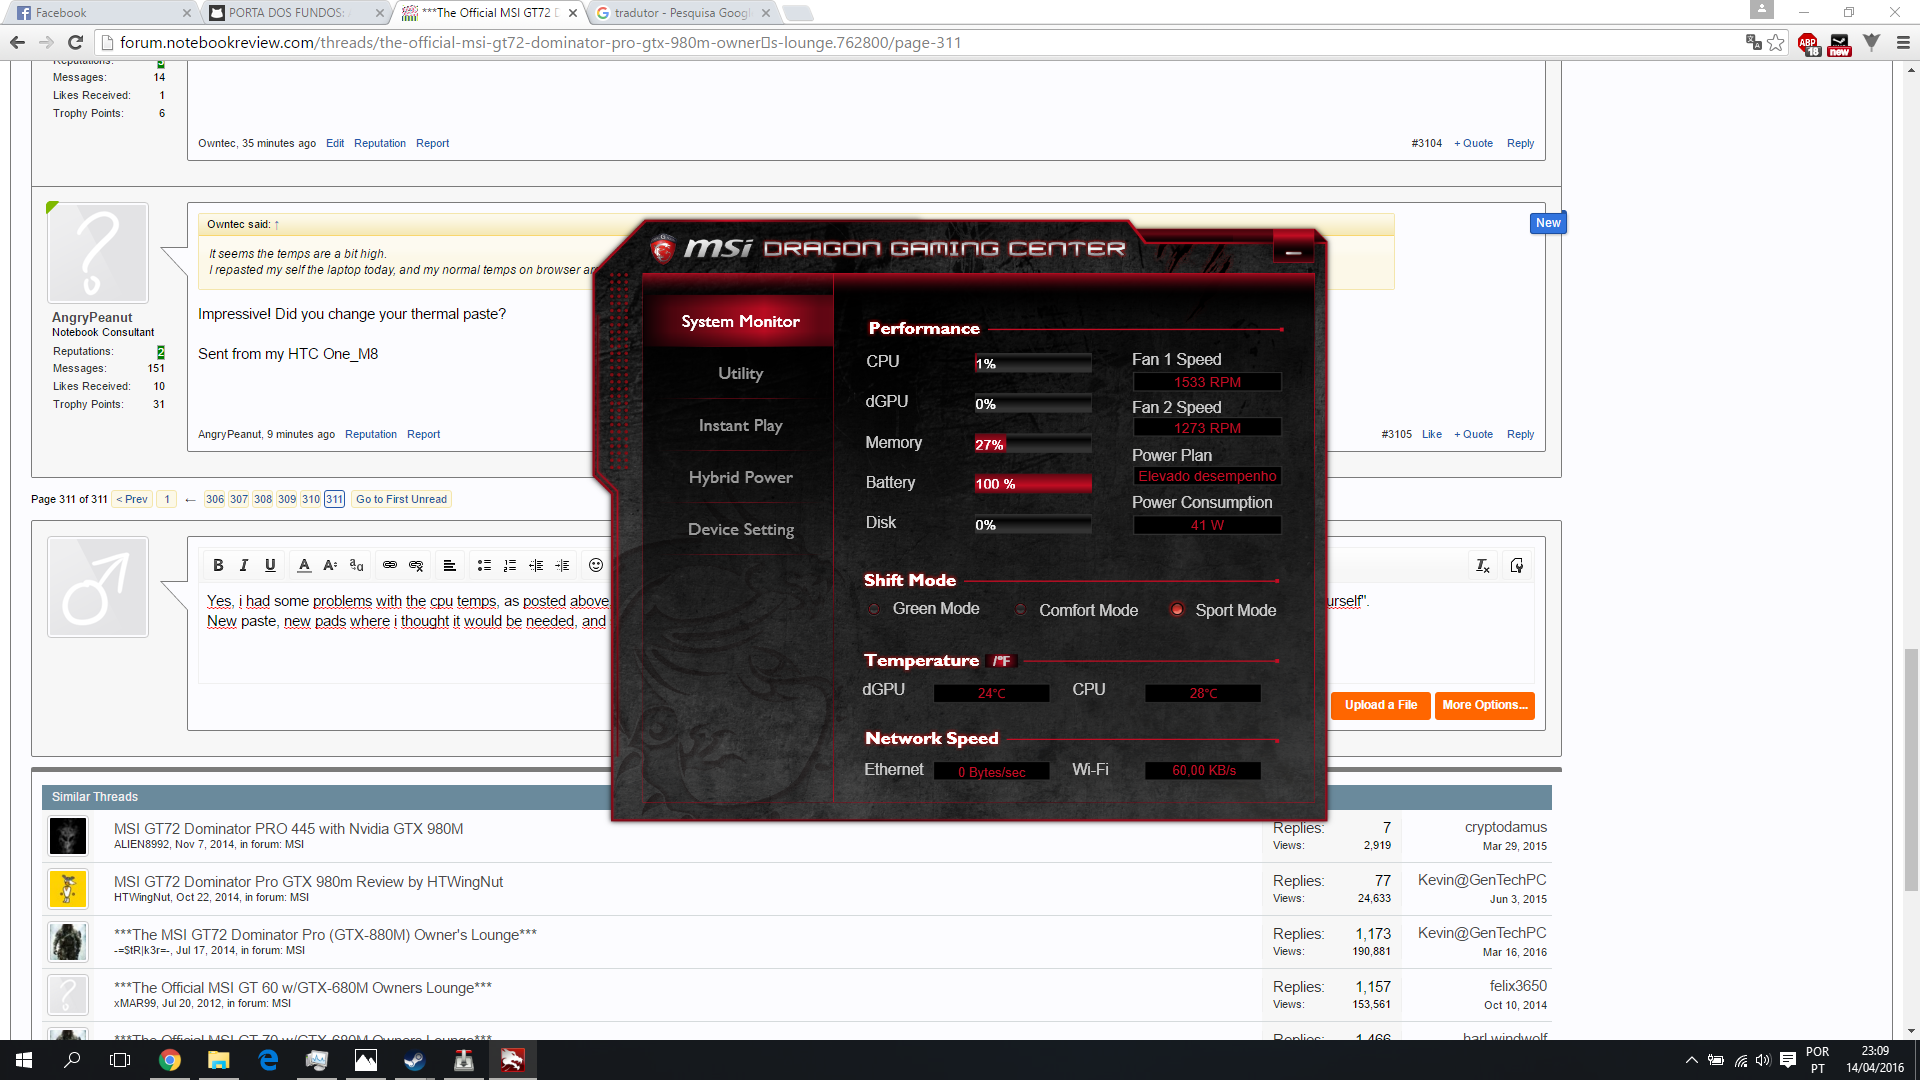Click the indent icon in editor
Viewport: 1920px width, 1080px height.
coord(562,566)
